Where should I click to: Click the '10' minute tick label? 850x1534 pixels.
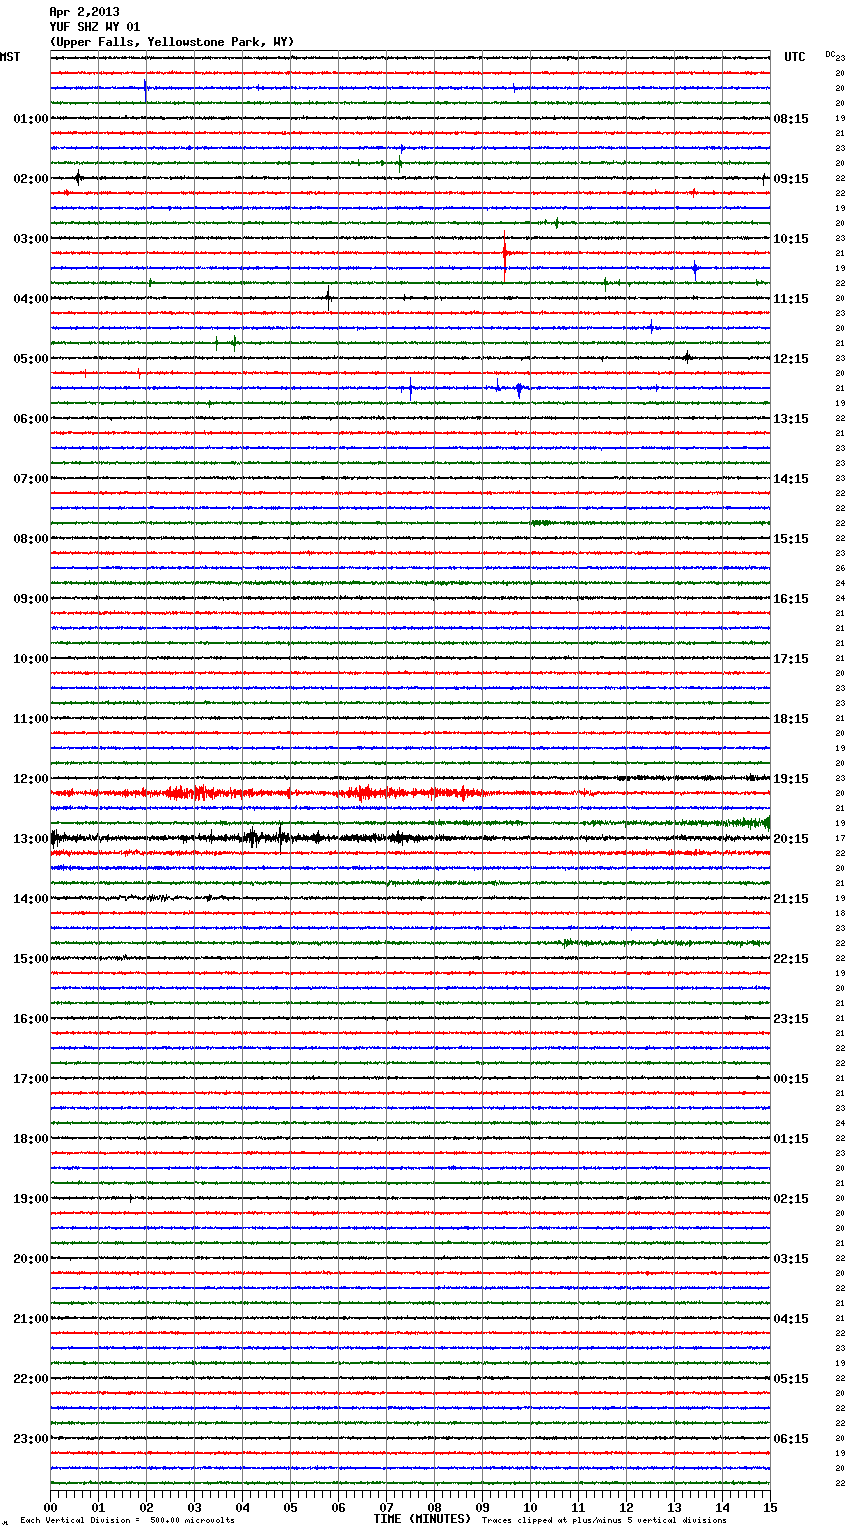pos(531,1507)
